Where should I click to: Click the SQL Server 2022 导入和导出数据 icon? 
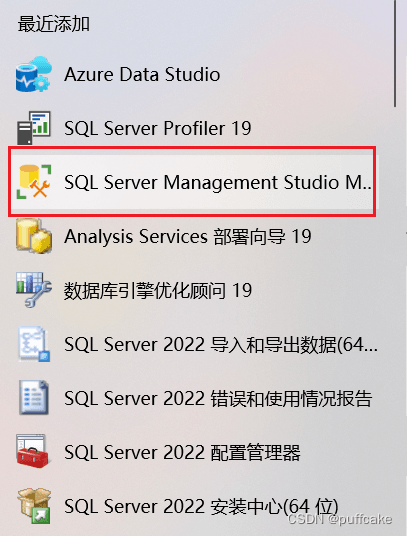pyautogui.click(x=34, y=344)
